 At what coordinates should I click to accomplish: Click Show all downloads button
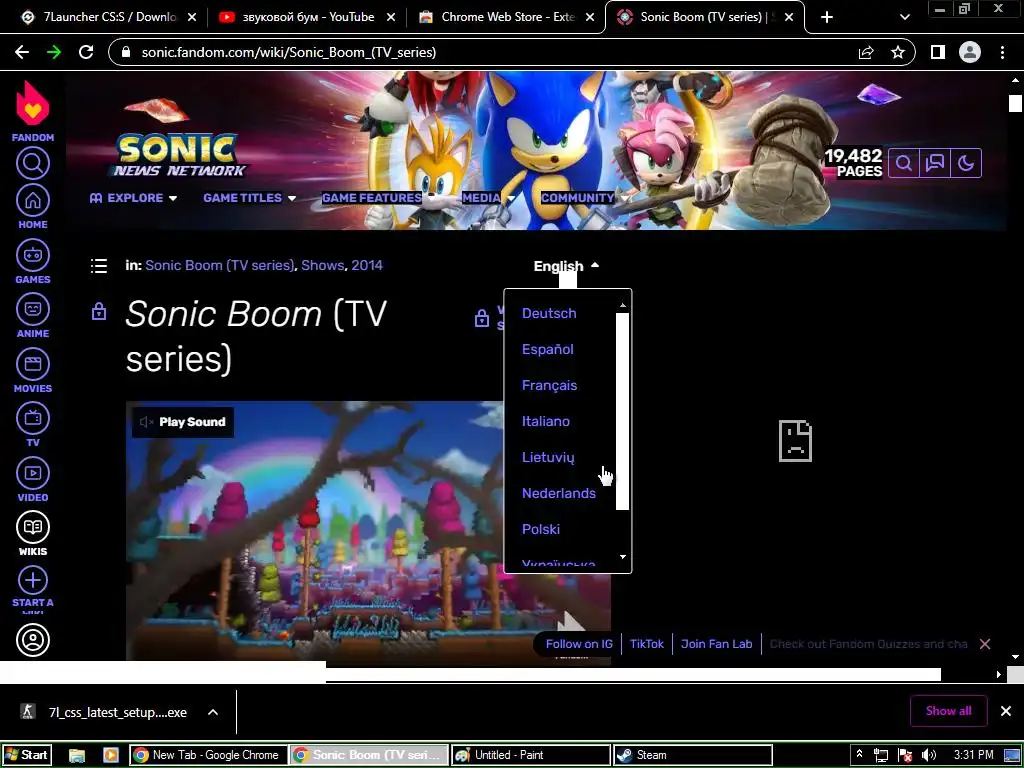pyautogui.click(x=948, y=711)
